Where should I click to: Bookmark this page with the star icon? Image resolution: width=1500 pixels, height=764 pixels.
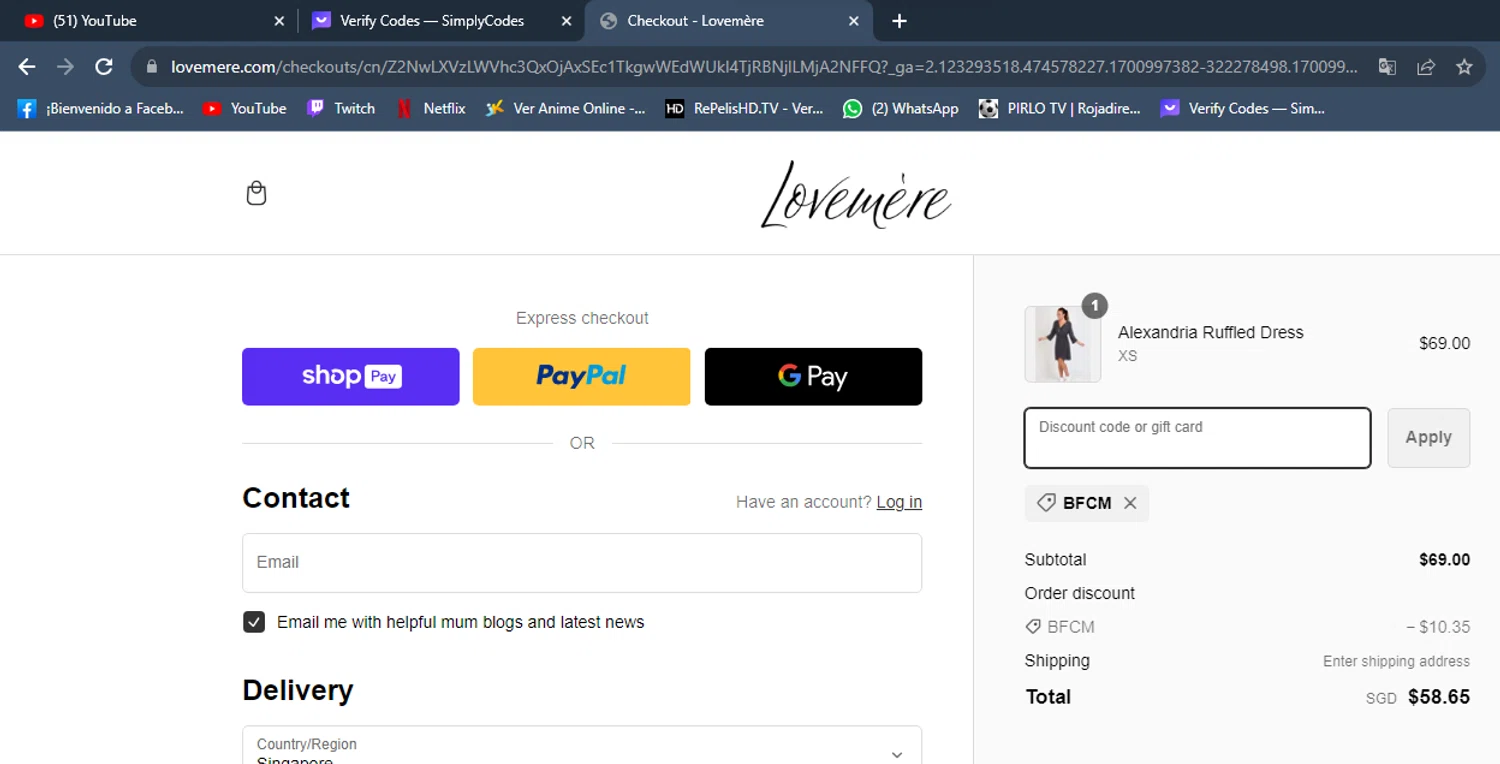(1464, 67)
